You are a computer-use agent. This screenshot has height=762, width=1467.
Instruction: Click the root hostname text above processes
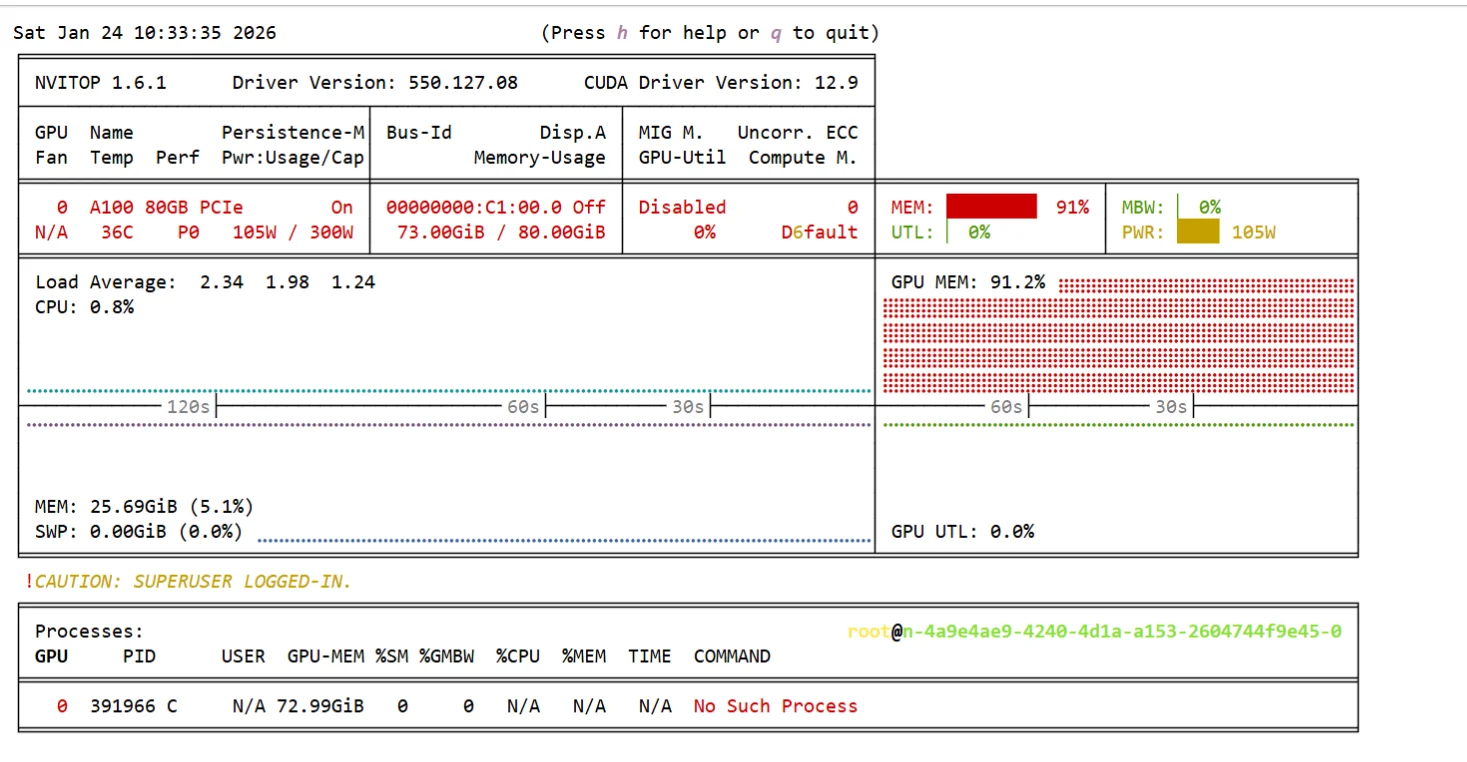[x=864, y=631]
